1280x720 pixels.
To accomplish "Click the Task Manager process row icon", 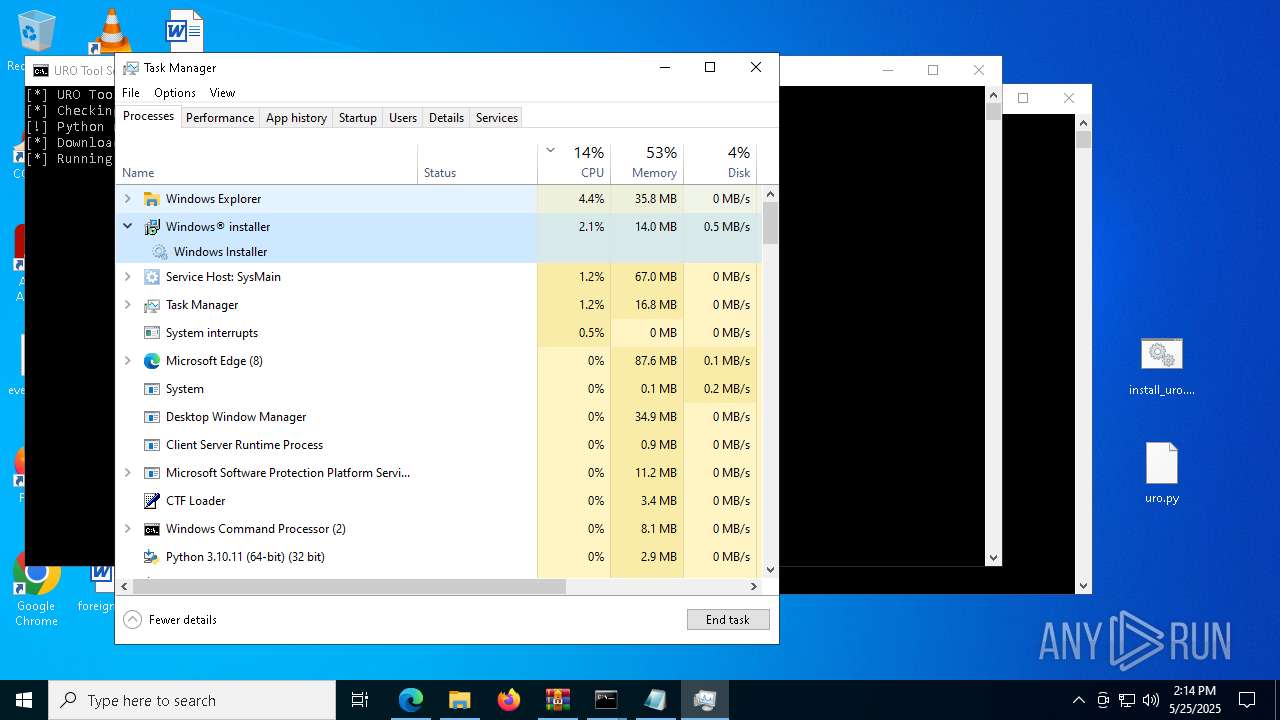I will [152, 305].
